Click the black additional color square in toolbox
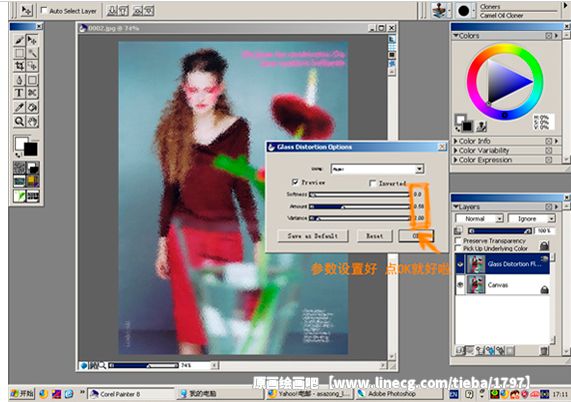 tap(30, 149)
